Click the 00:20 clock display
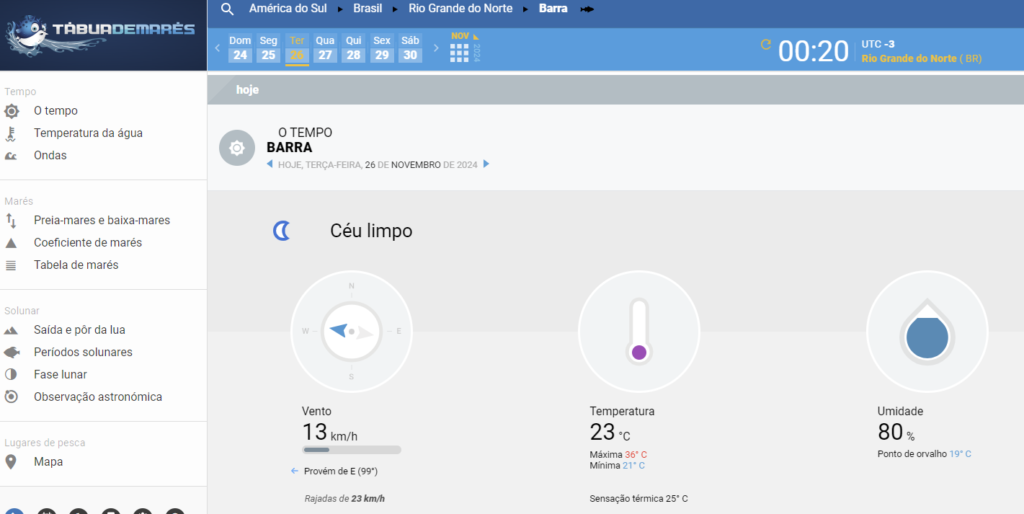The height and width of the screenshot is (514, 1024). point(813,52)
